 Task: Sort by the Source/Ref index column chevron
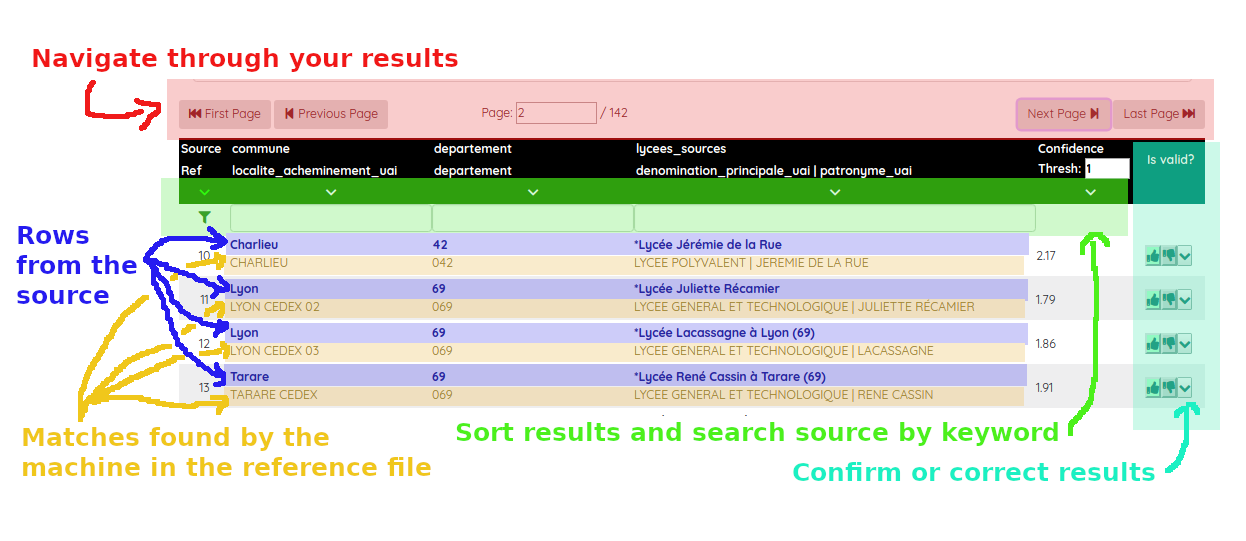[x=205, y=192]
